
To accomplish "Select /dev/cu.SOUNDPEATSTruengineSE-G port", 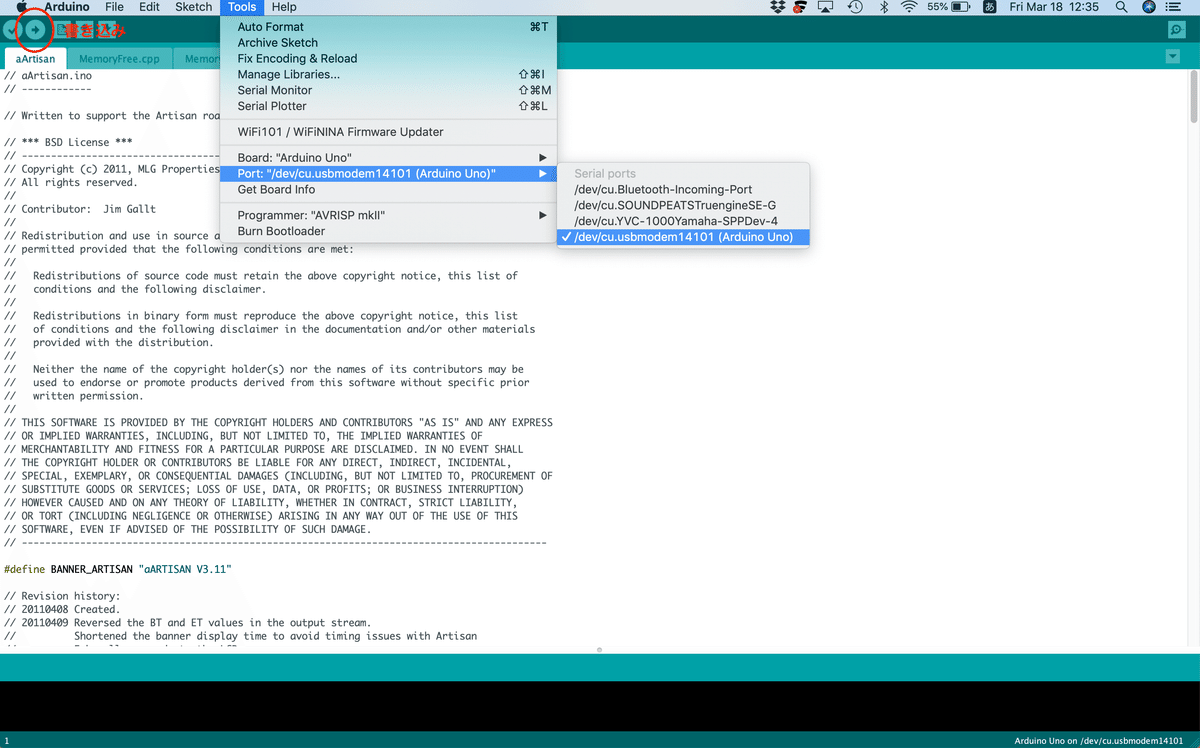I will (683, 205).
